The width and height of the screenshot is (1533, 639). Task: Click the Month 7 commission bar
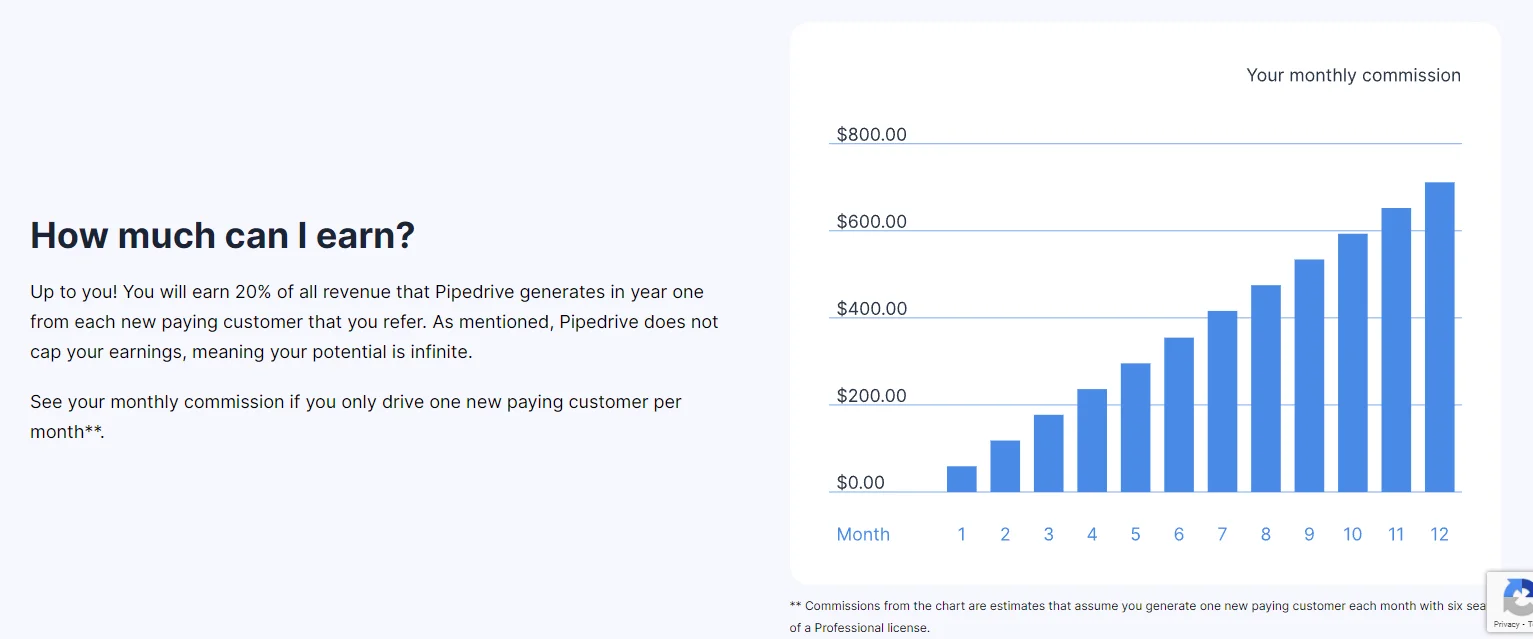[x=1222, y=401]
